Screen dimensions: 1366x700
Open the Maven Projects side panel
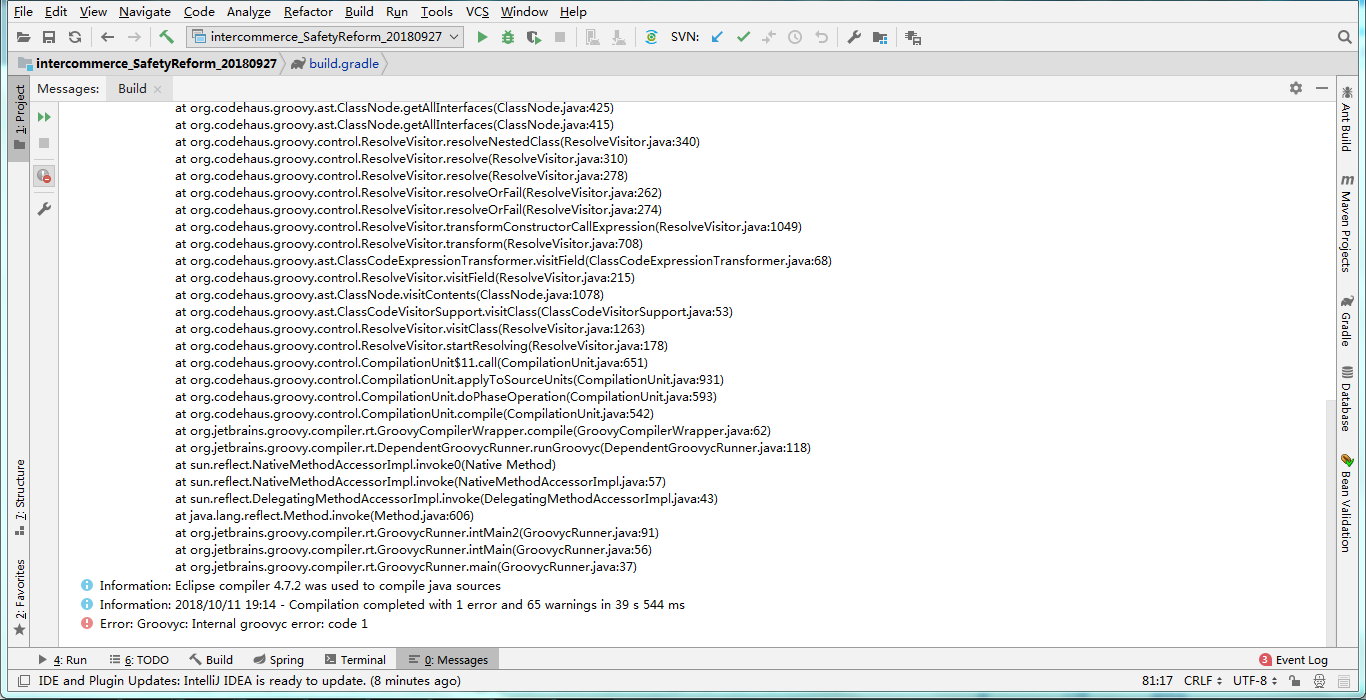[x=1346, y=223]
